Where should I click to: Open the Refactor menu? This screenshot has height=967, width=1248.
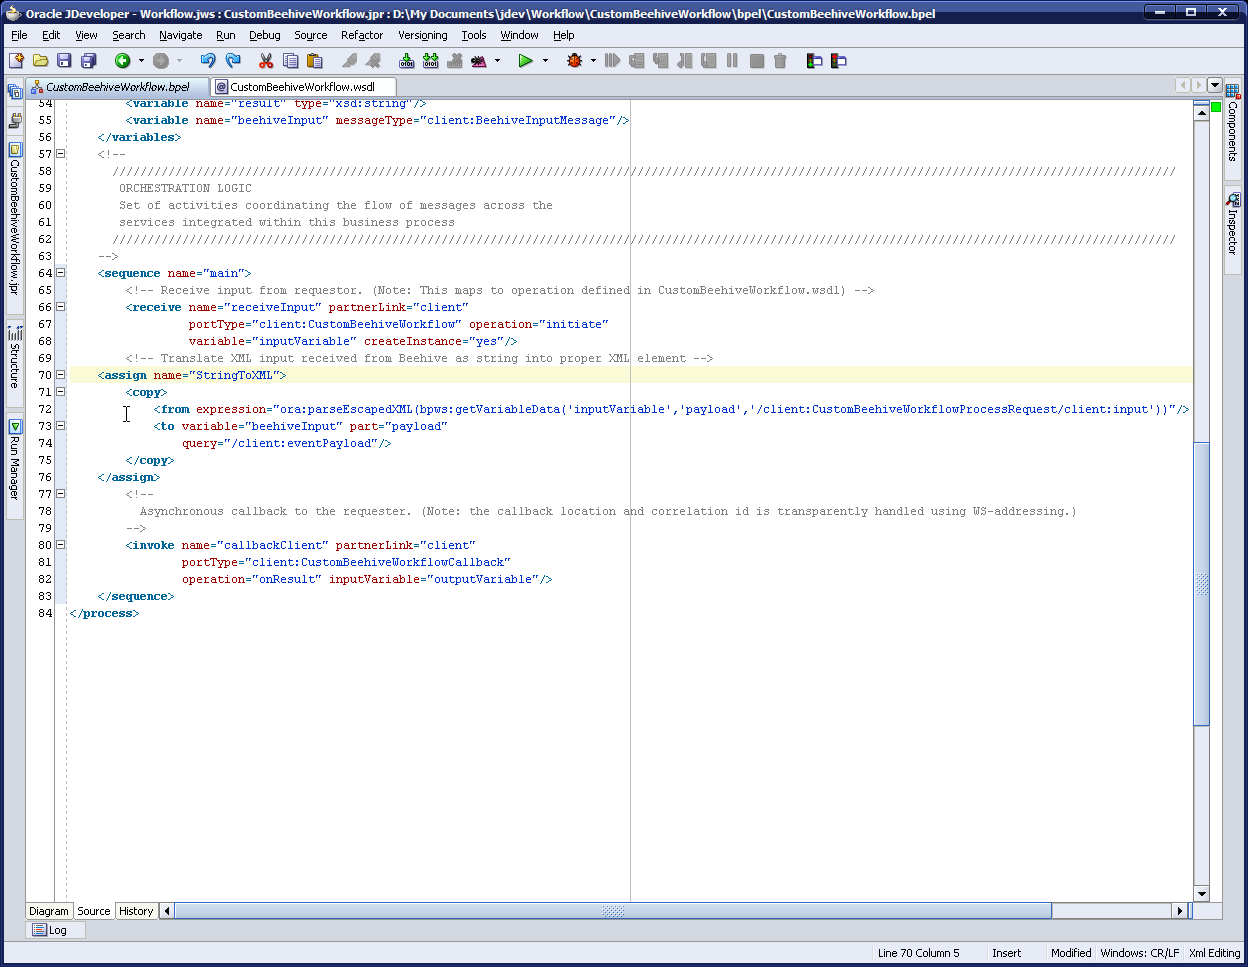(362, 35)
